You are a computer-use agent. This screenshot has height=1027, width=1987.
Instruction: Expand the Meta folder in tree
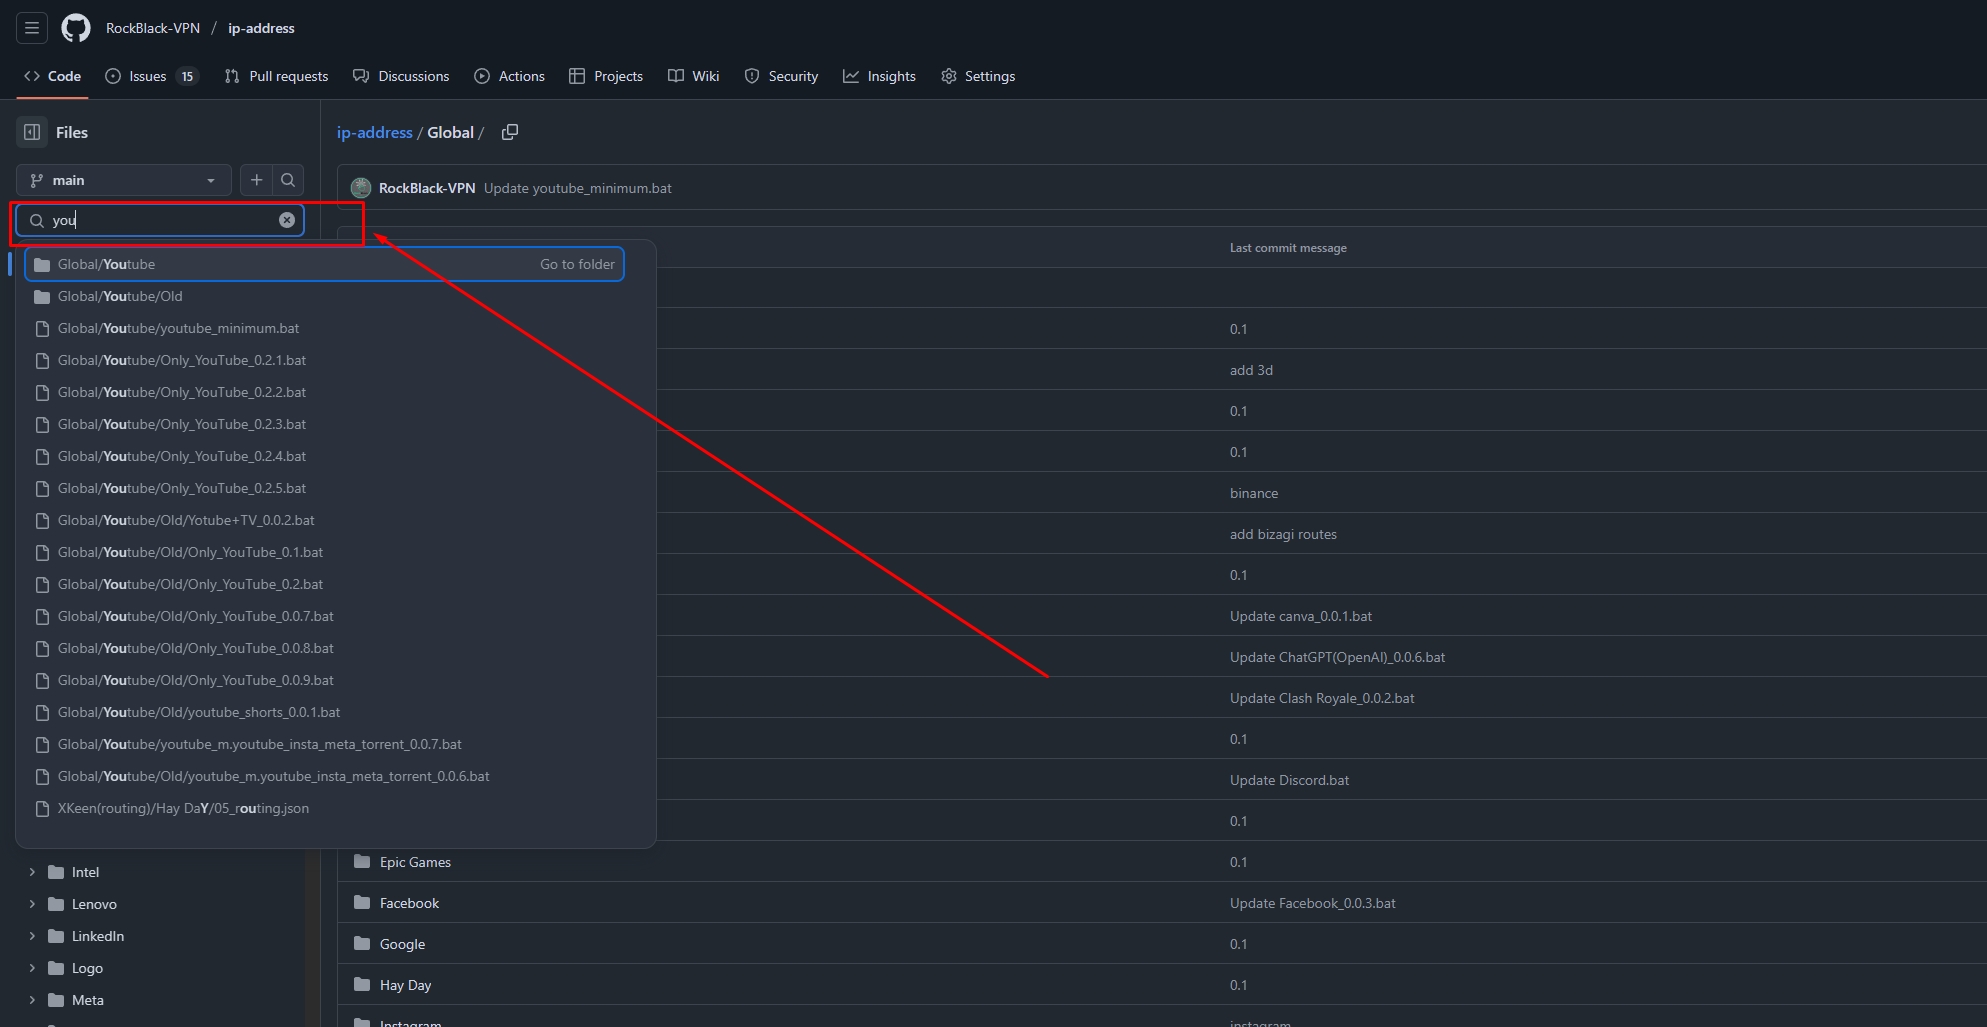click(32, 1000)
